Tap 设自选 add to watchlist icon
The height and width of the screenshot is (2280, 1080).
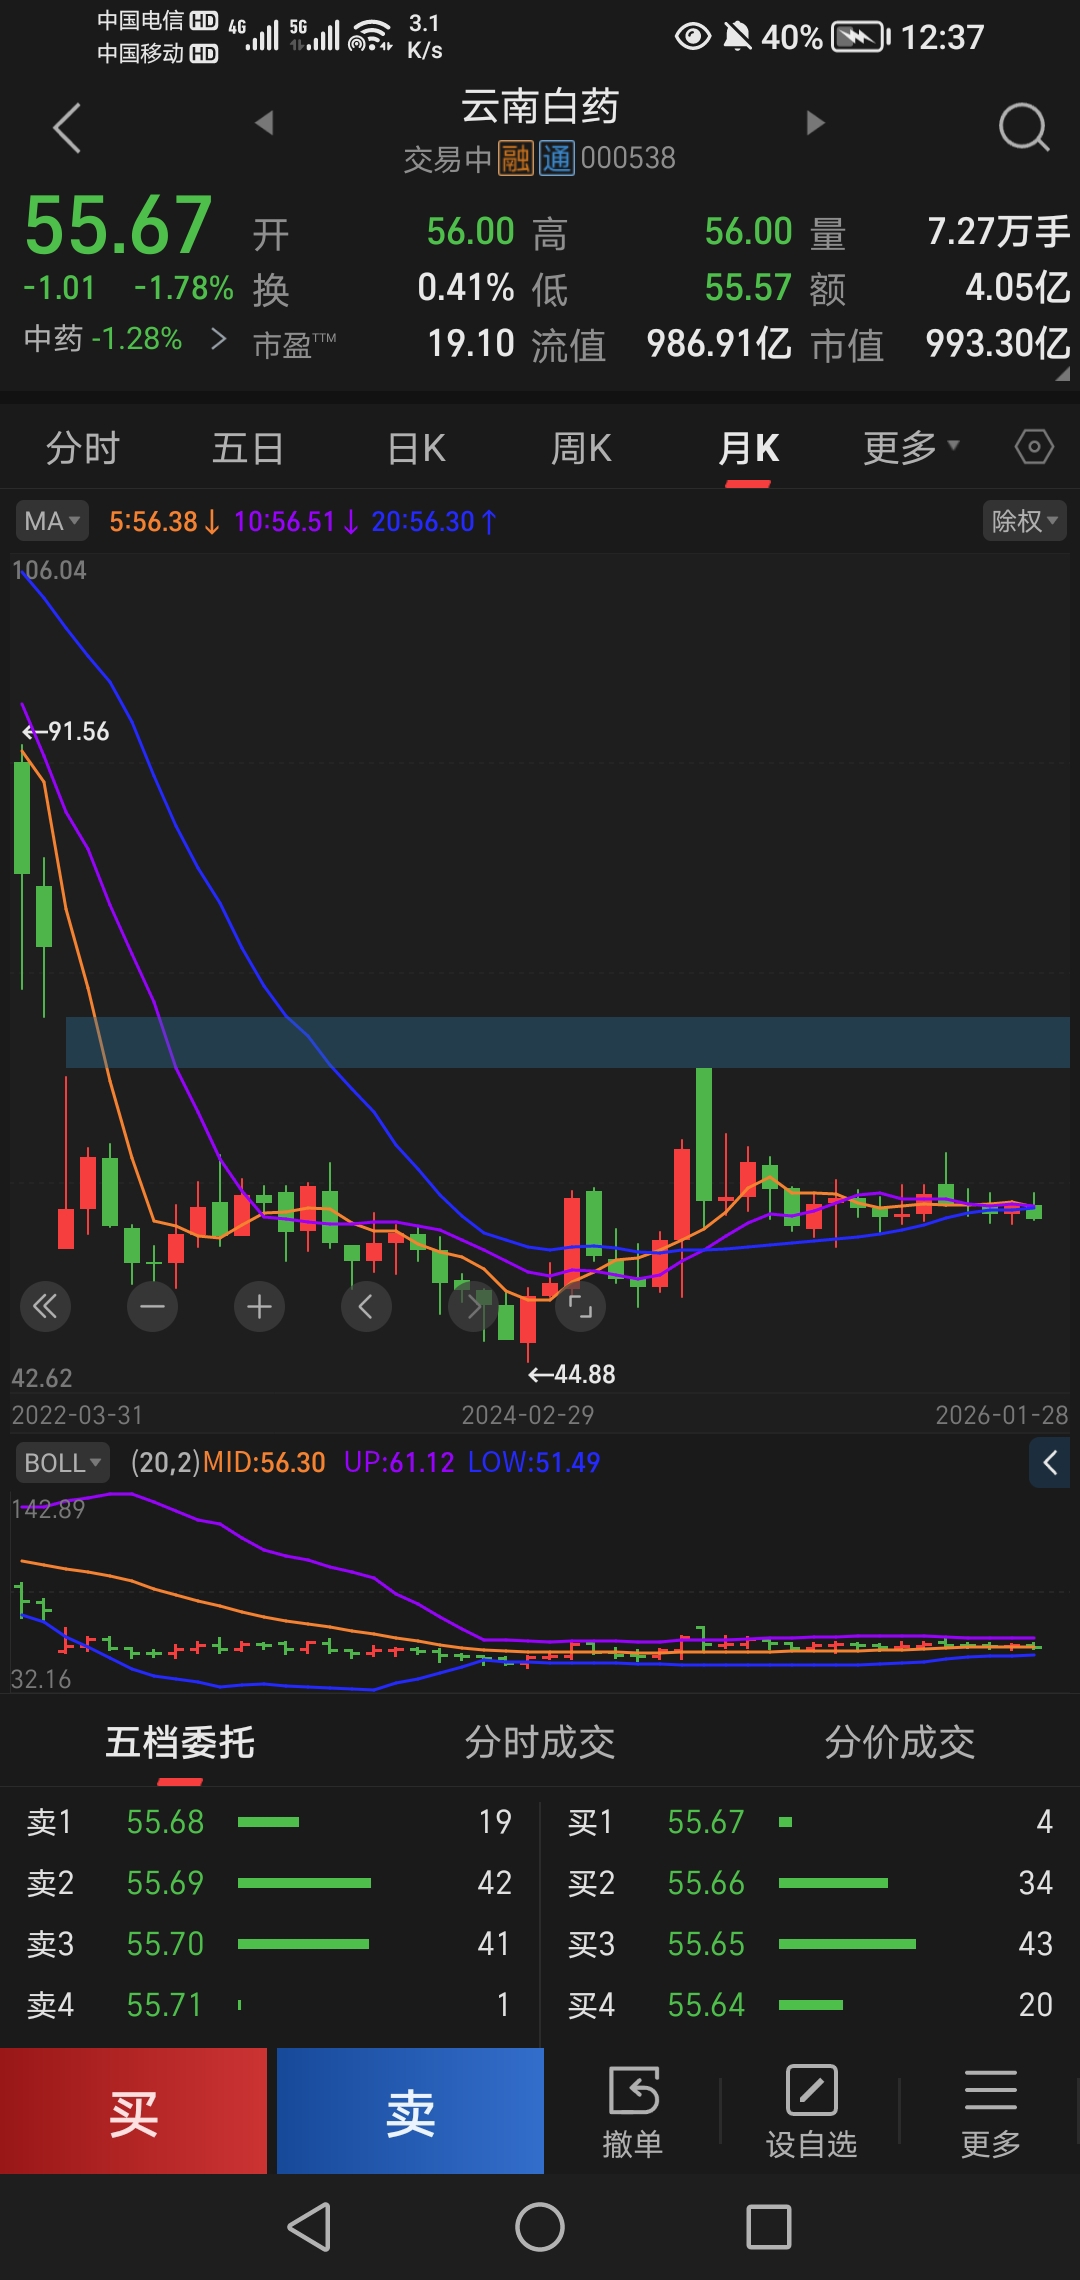tap(811, 2112)
